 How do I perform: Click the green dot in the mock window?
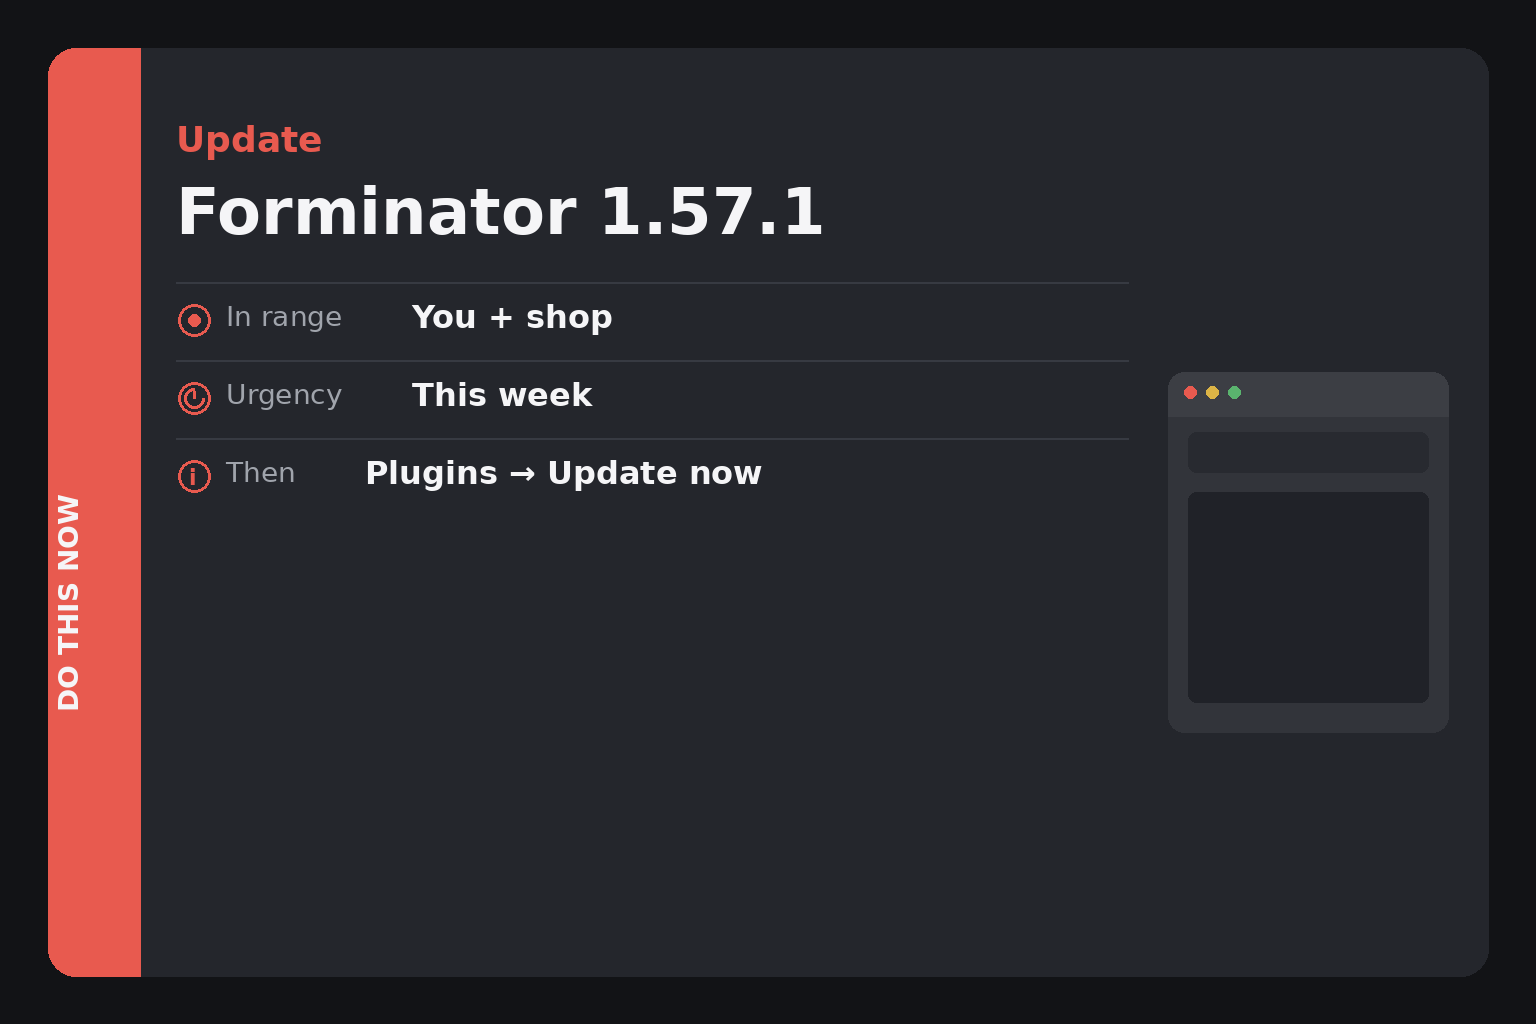pyautogui.click(x=1234, y=392)
